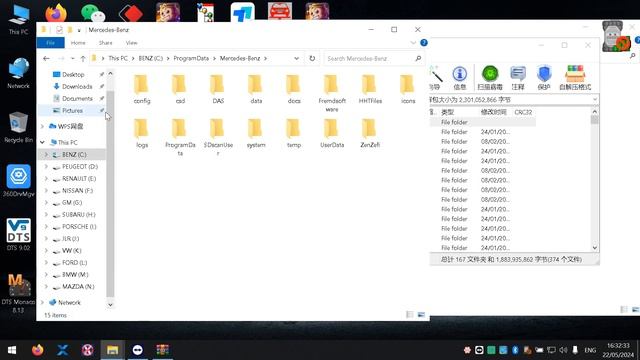Expand the ribbon with the chevron
The image size is (640, 360).
[413, 42]
